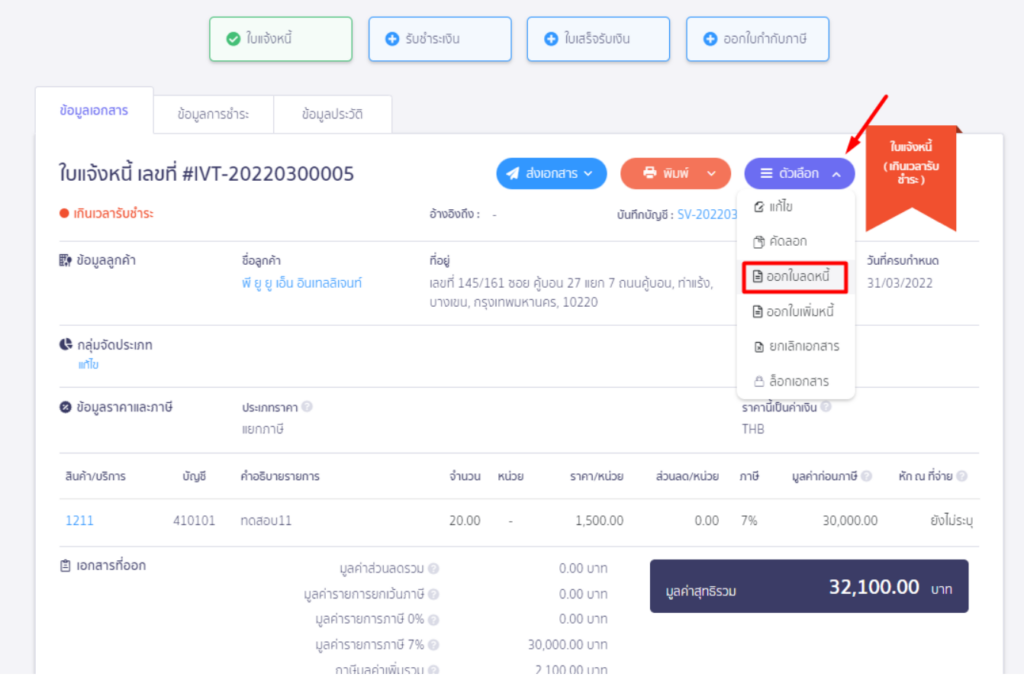The height and width of the screenshot is (677, 1024).
Task: Click lock icon beside ล็อกเอกสาร
Action: pos(759,381)
